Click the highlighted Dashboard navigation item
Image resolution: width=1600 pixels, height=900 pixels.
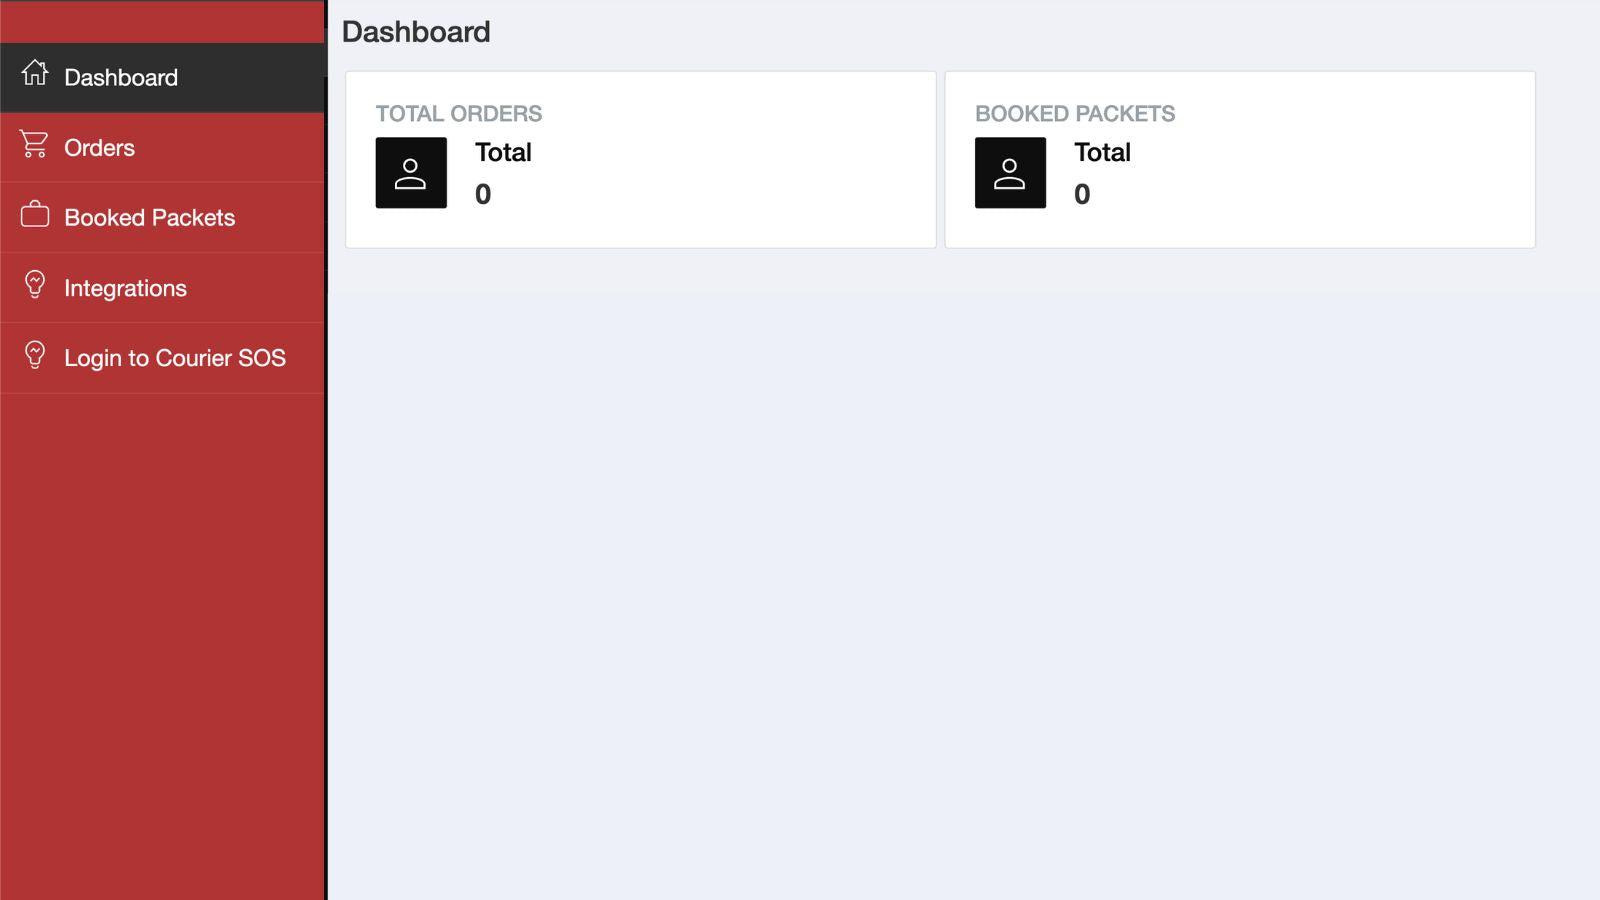(121, 77)
